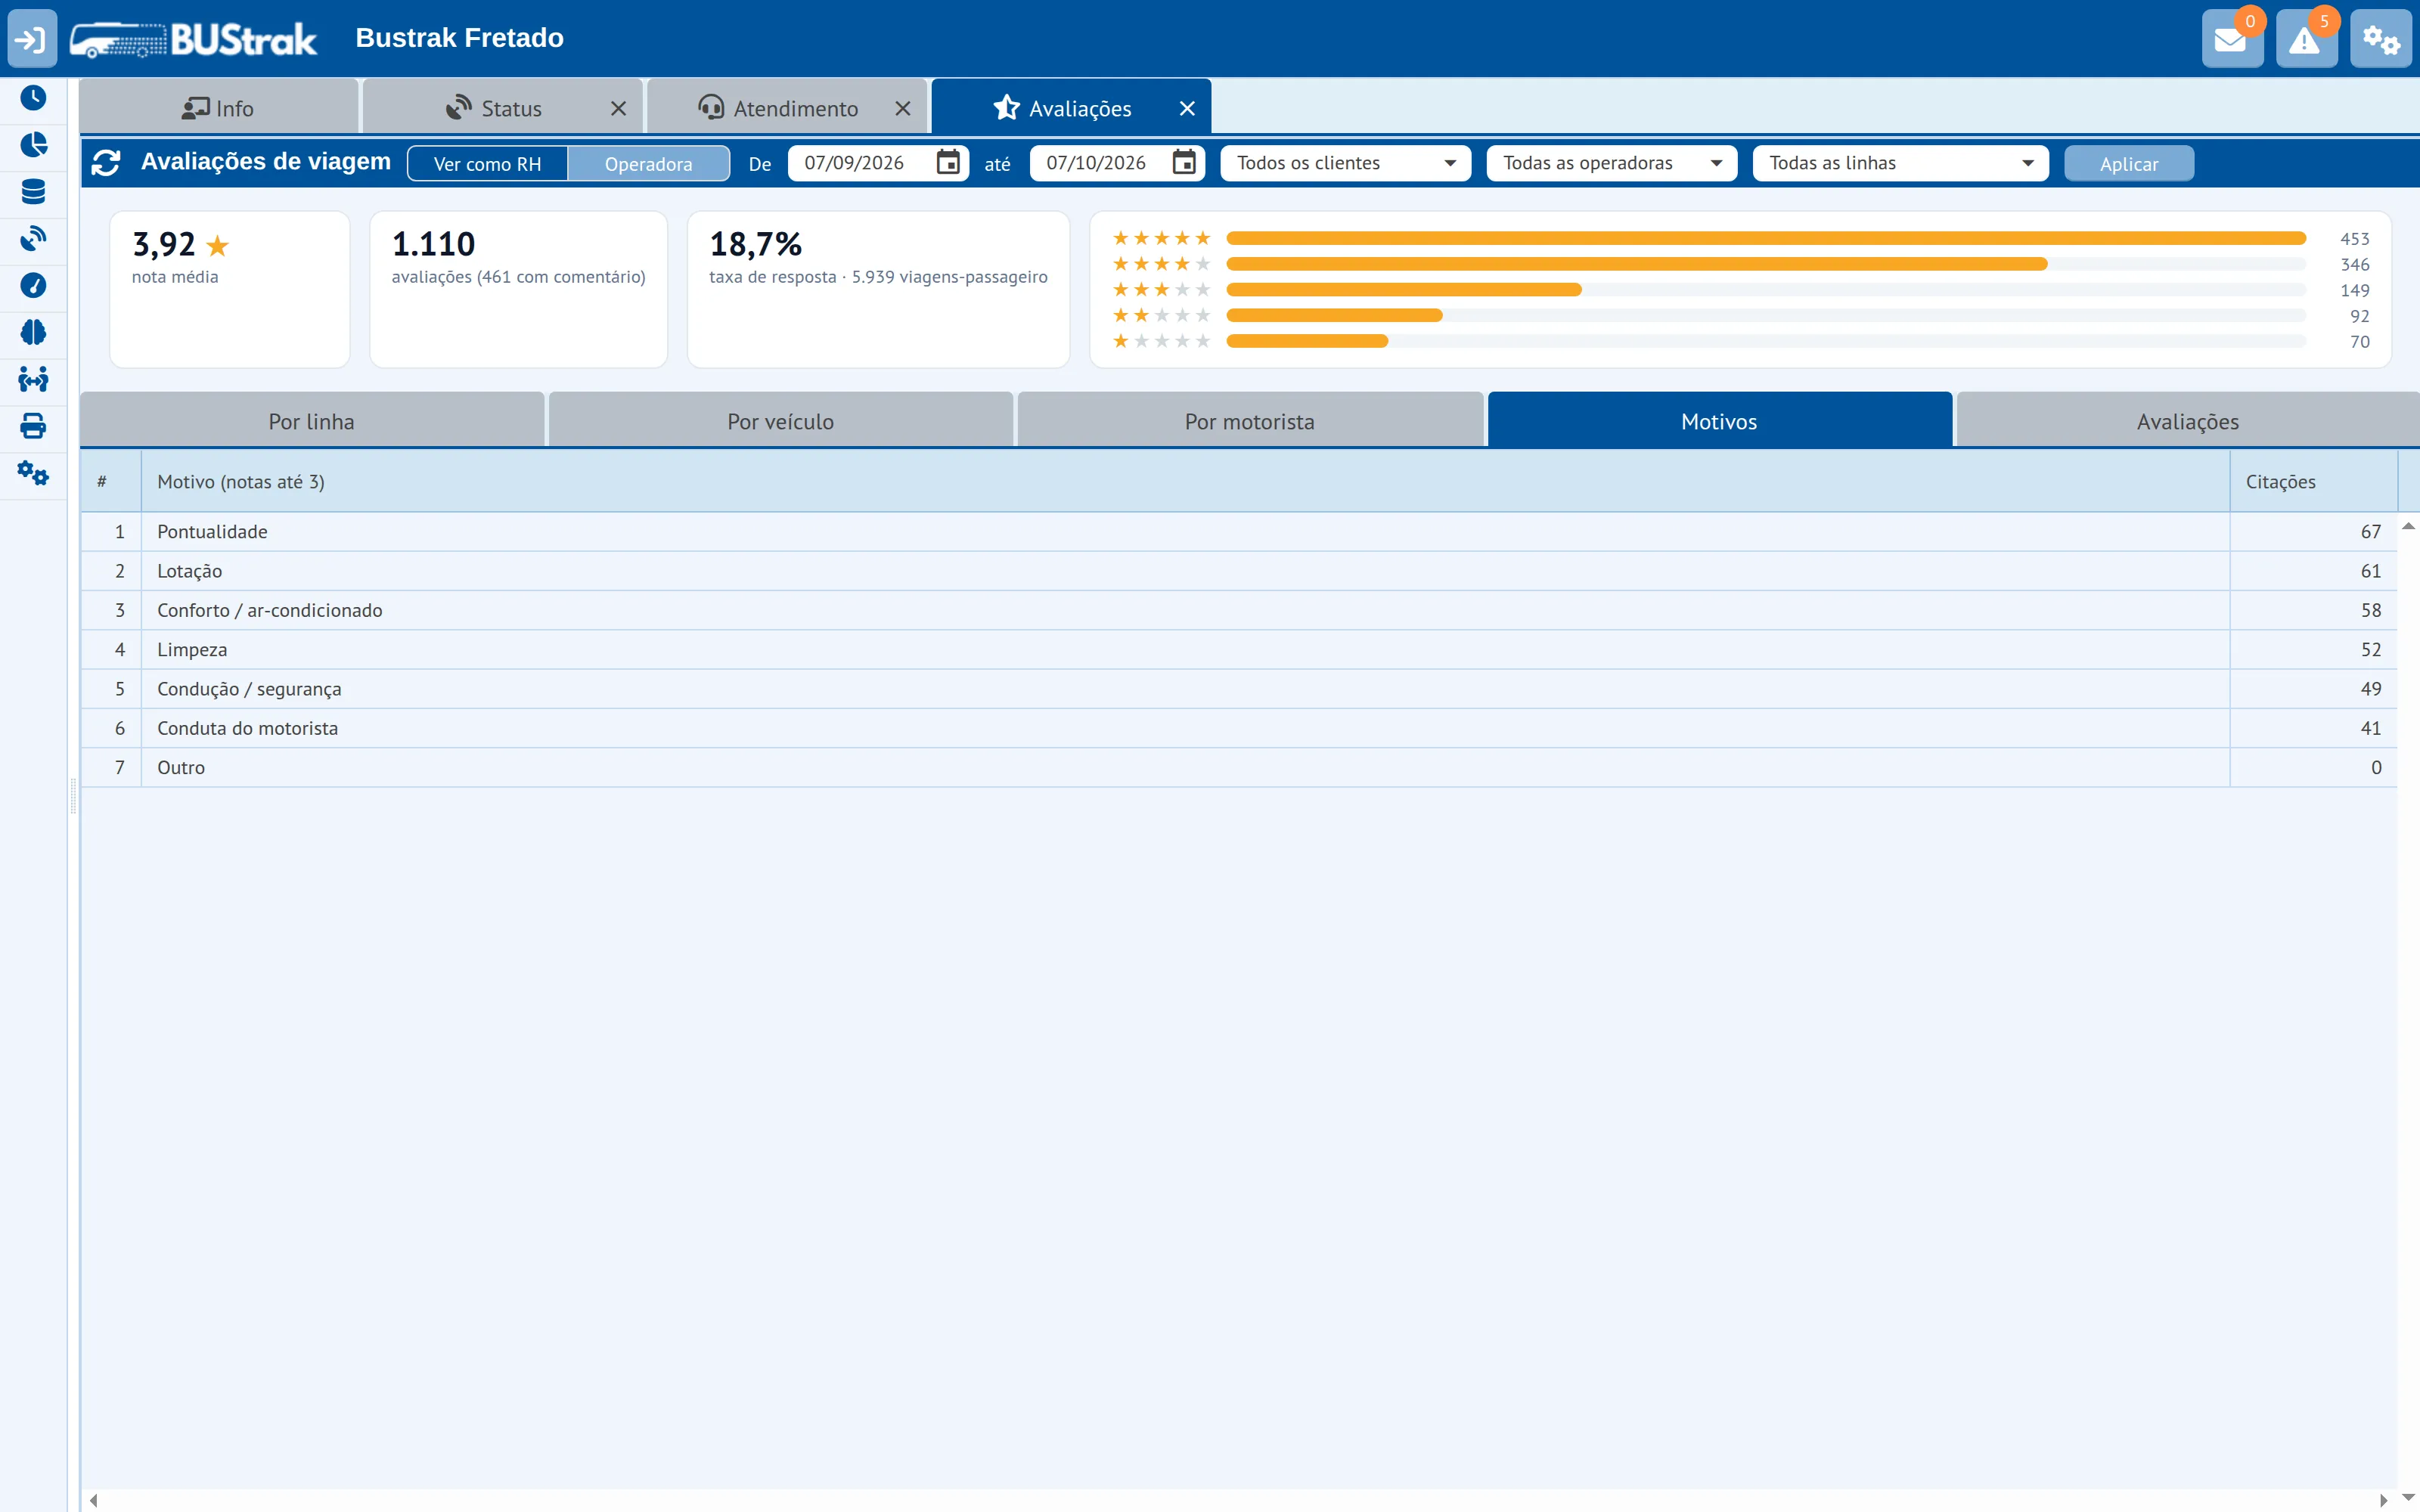
Task: Select the printer icon in sidebar
Action: click(x=33, y=427)
